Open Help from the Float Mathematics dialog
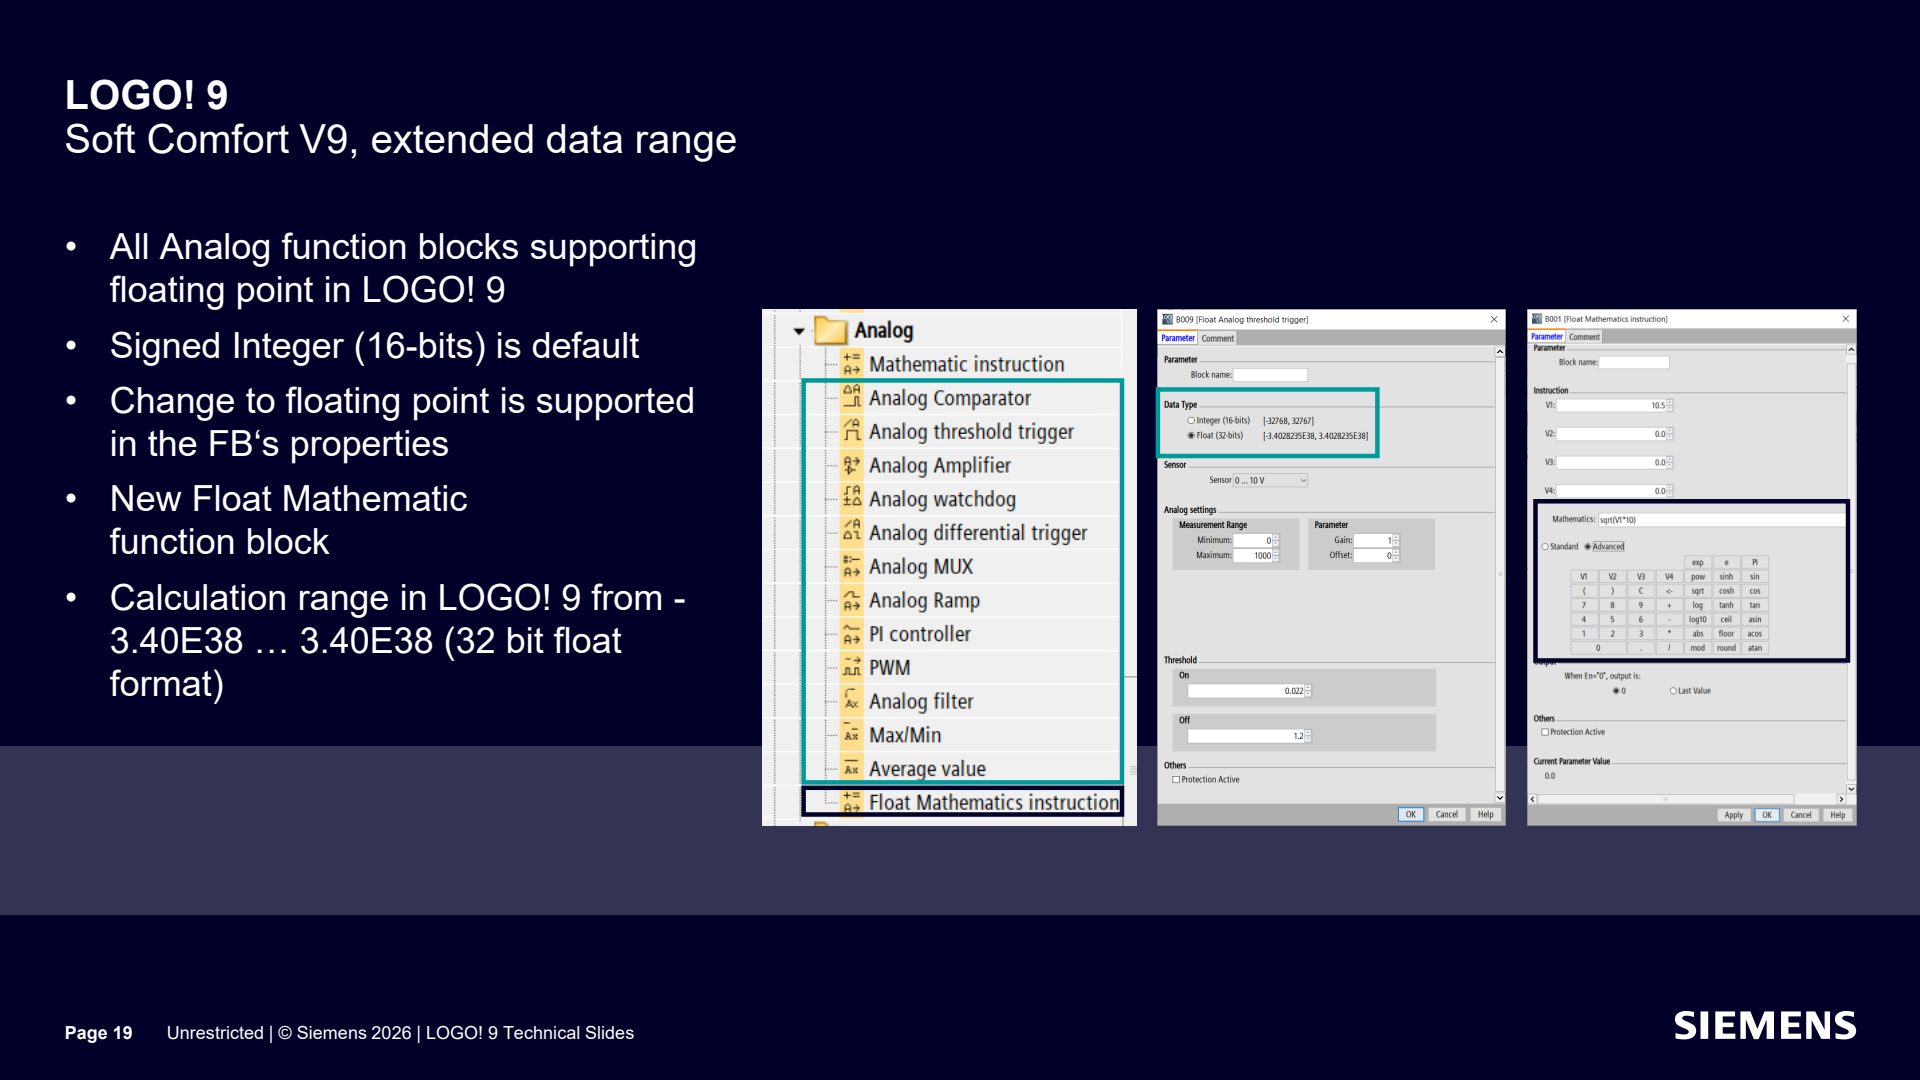The width and height of the screenshot is (1920, 1080). [x=1838, y=815]
